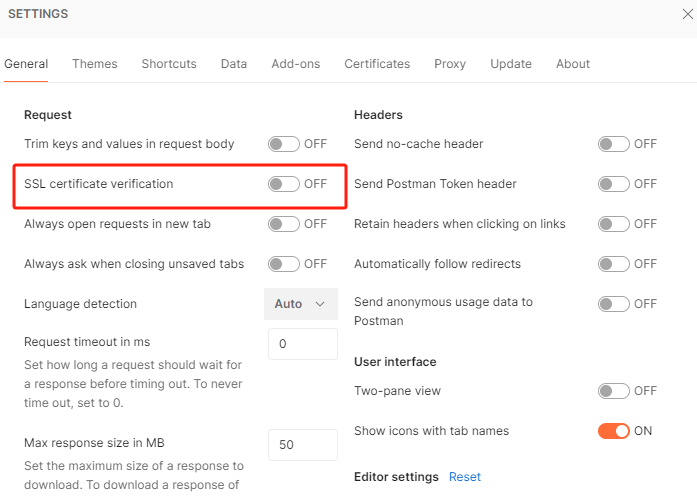Screen dimensions: 697x496
Task: Enable Automatically follow redirects
Action: [x=614, y=264]
